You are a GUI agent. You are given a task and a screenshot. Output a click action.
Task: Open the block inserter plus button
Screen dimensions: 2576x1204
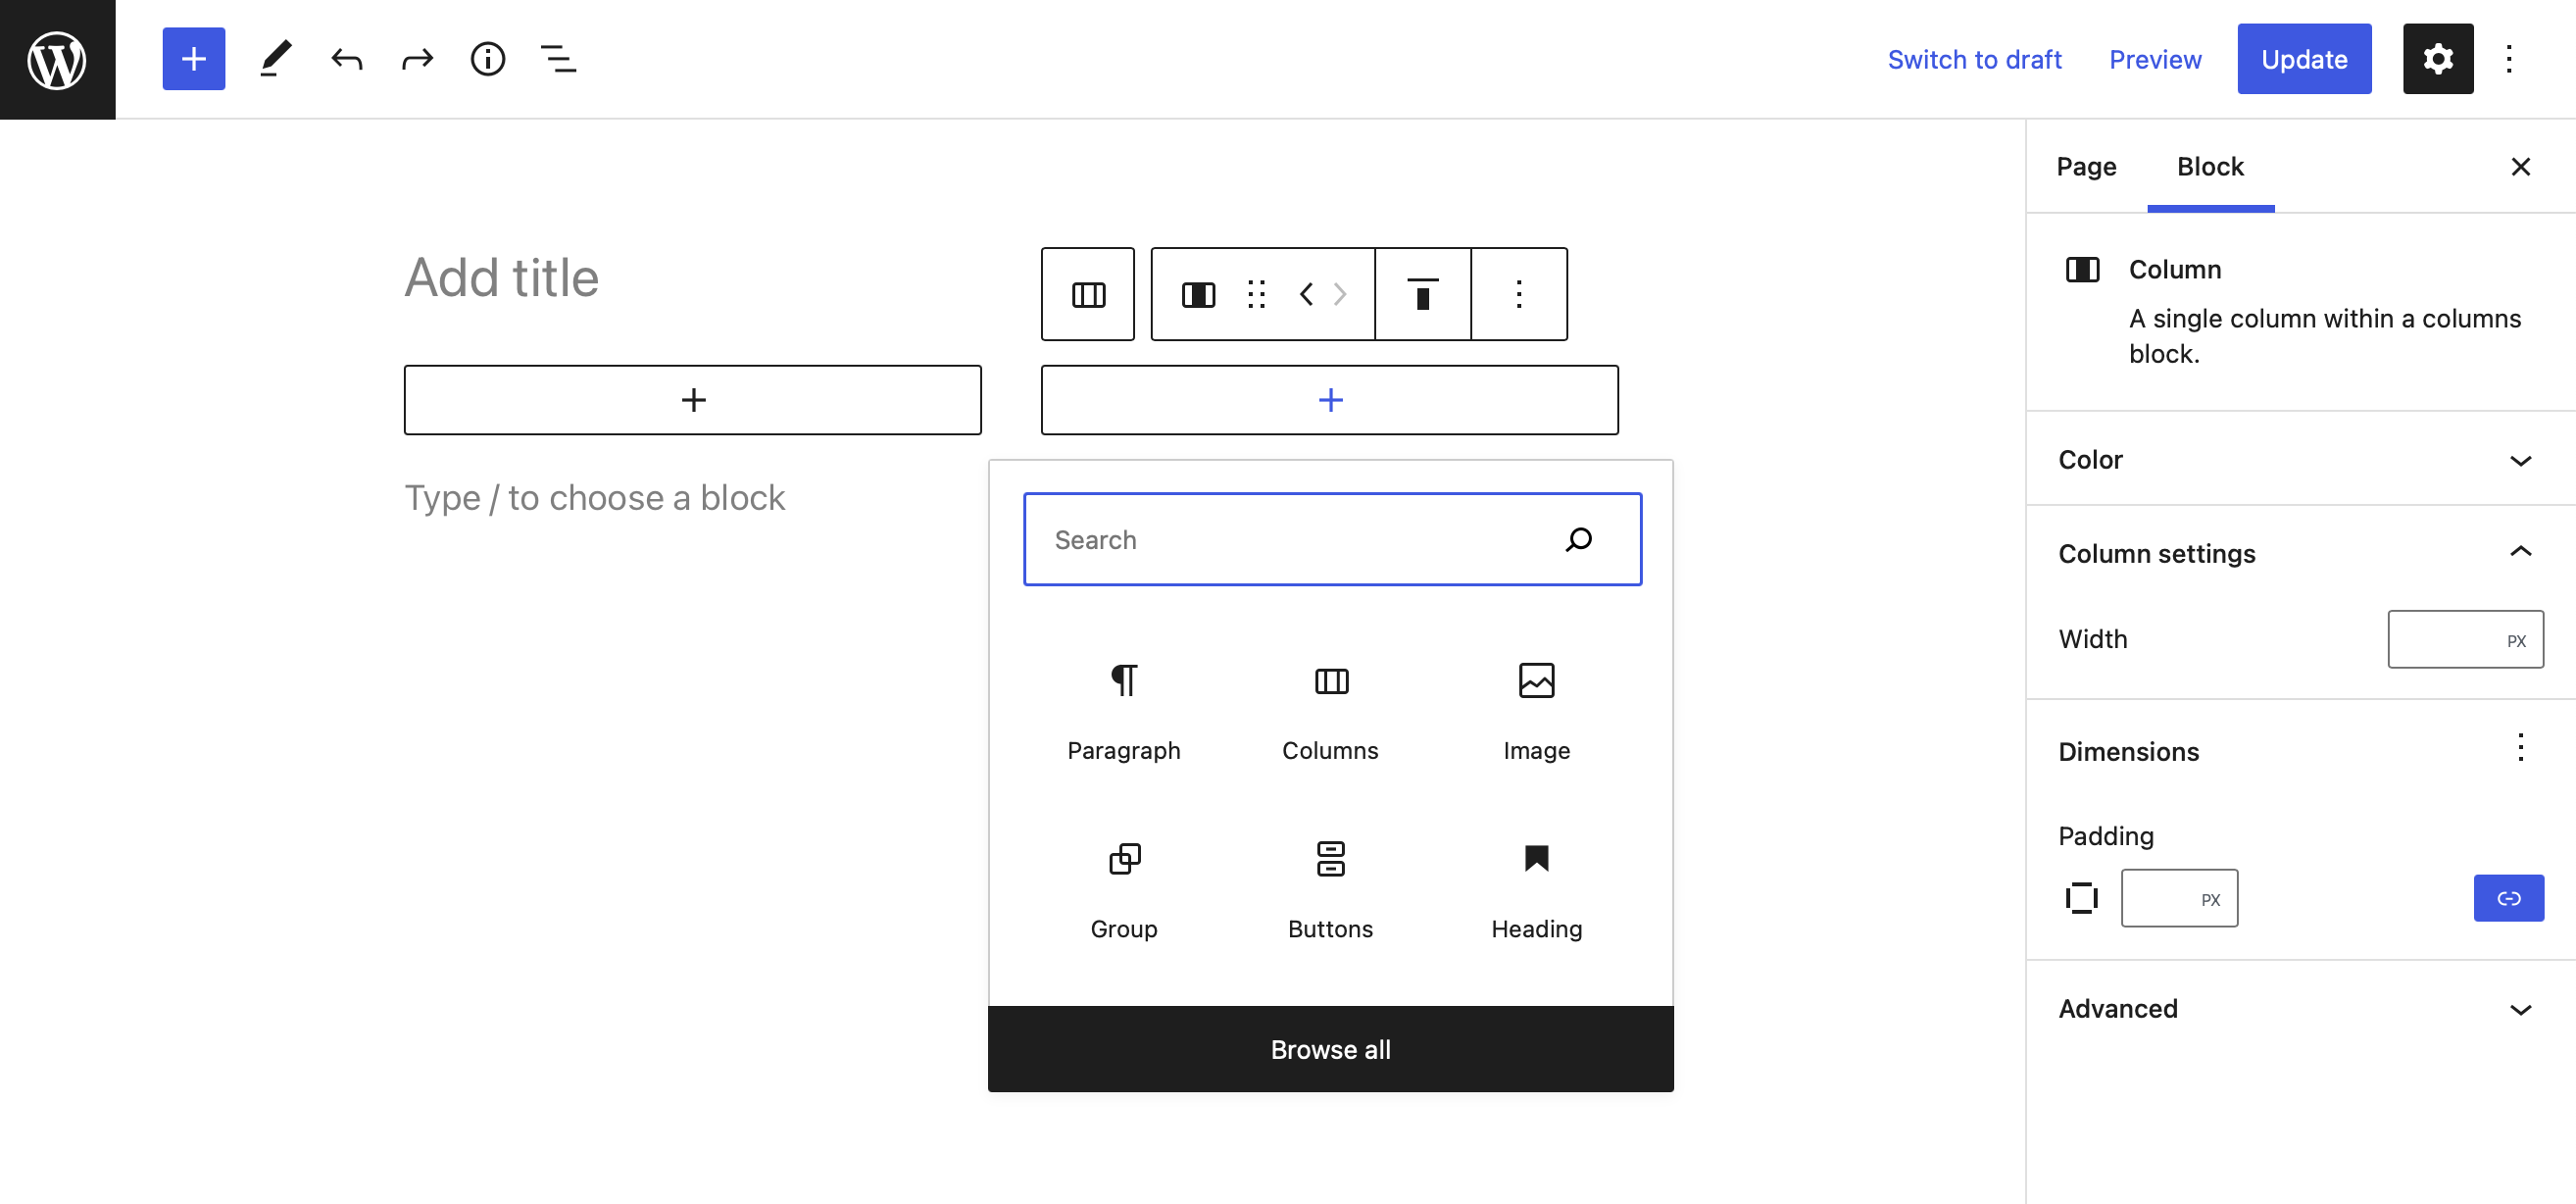pyautogui.click(x=194, y=59)
